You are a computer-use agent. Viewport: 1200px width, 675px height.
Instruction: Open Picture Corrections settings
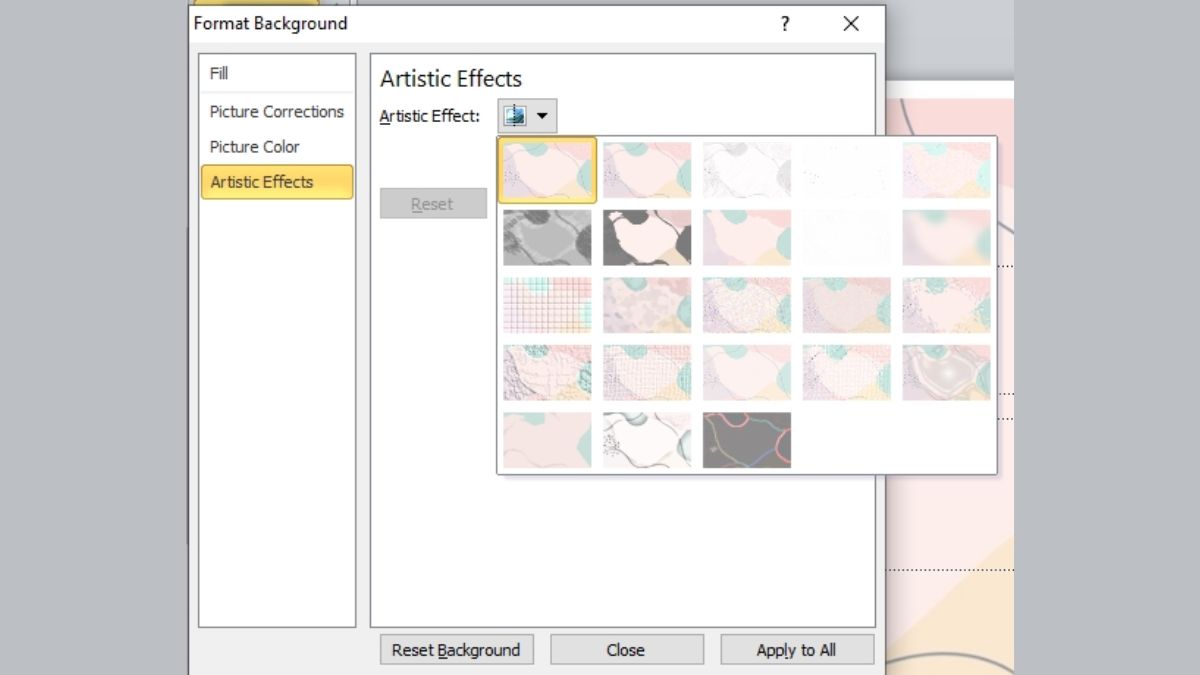pyautogui.click(x=276, y=112)
